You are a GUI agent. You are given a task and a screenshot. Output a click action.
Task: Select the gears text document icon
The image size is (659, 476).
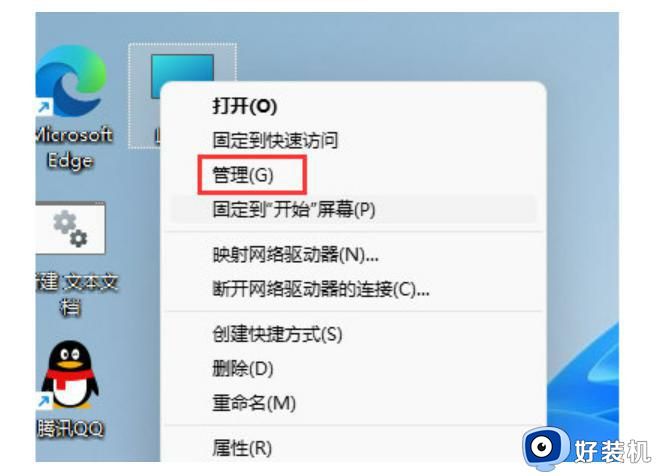tap(70, 228)
